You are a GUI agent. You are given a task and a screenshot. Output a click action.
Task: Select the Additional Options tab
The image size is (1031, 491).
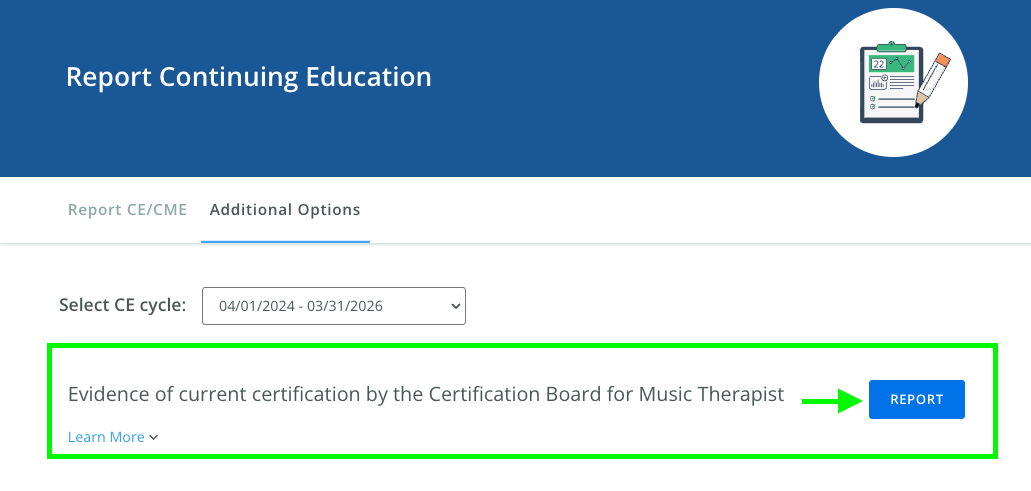pyautogui.click(x=285, y=210)
